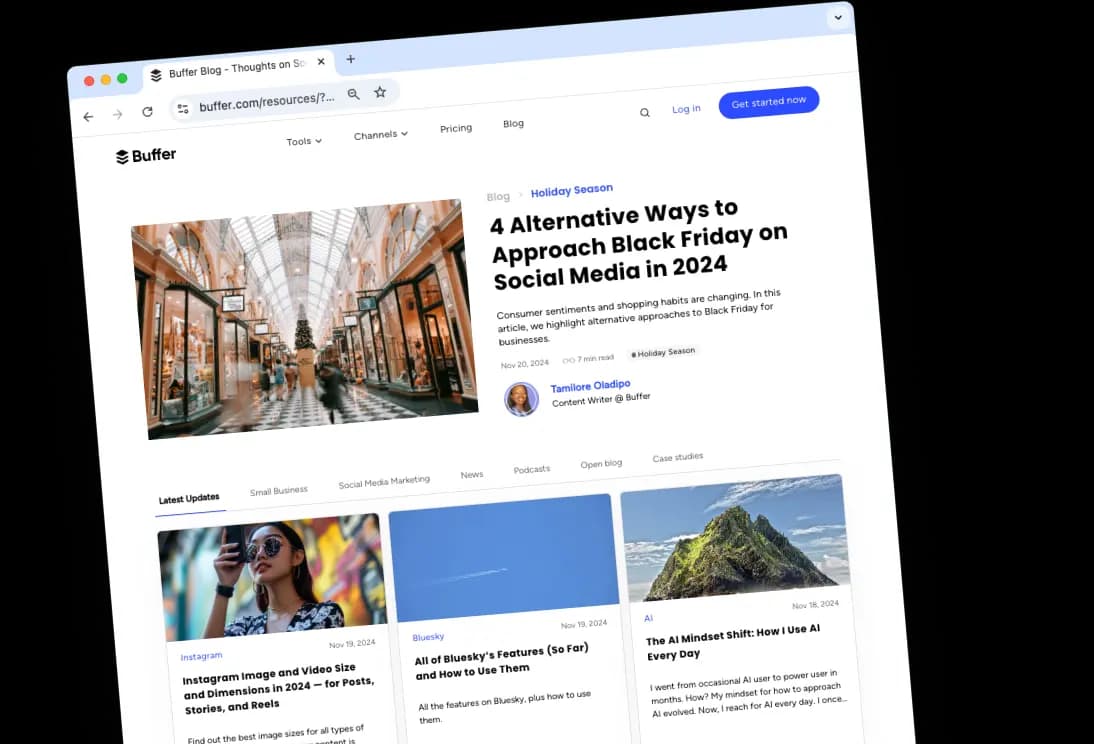This screenshot has height=744, width=1094.
Task: Switch to the Small Business tab
Action: [279, 490]
